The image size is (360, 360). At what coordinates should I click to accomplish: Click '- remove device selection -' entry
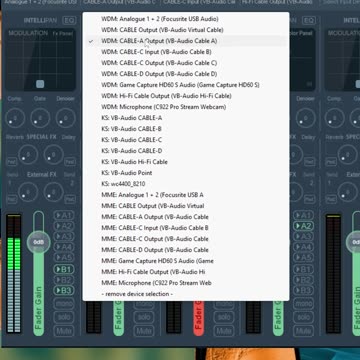pos(186,294)
